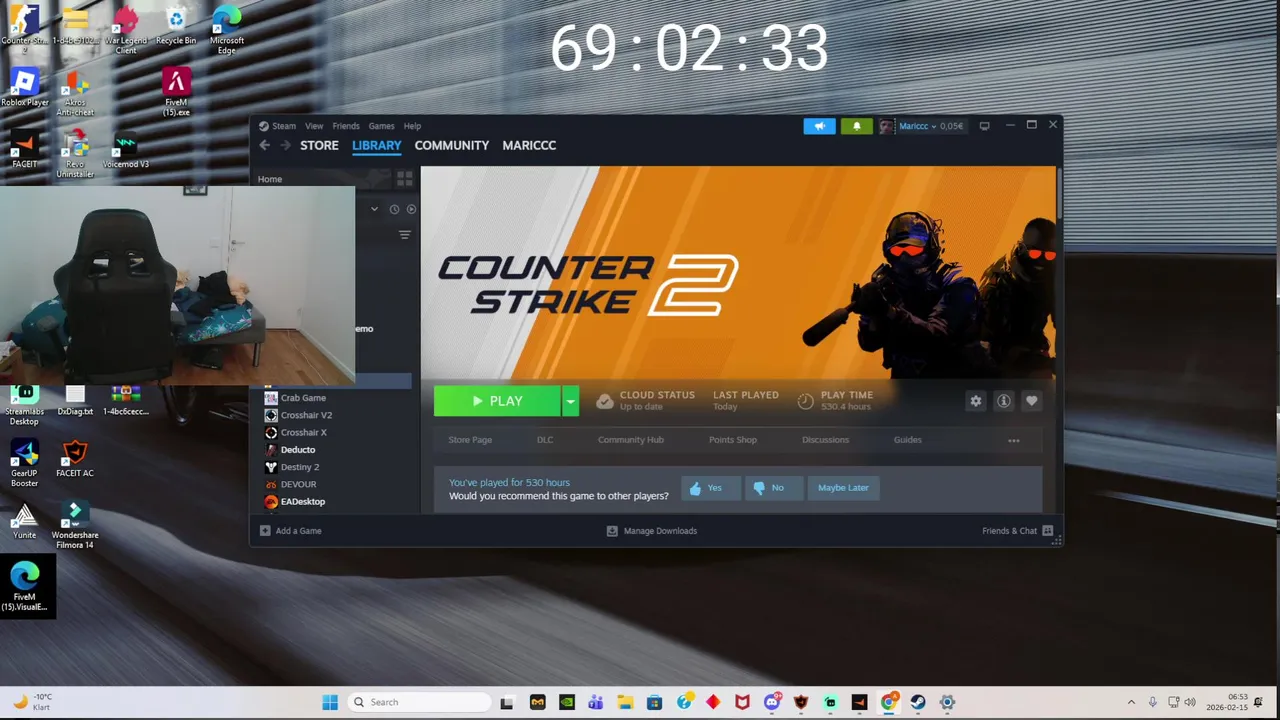
Task: Select the LIBRARY tab
Action: pos(377,145)
